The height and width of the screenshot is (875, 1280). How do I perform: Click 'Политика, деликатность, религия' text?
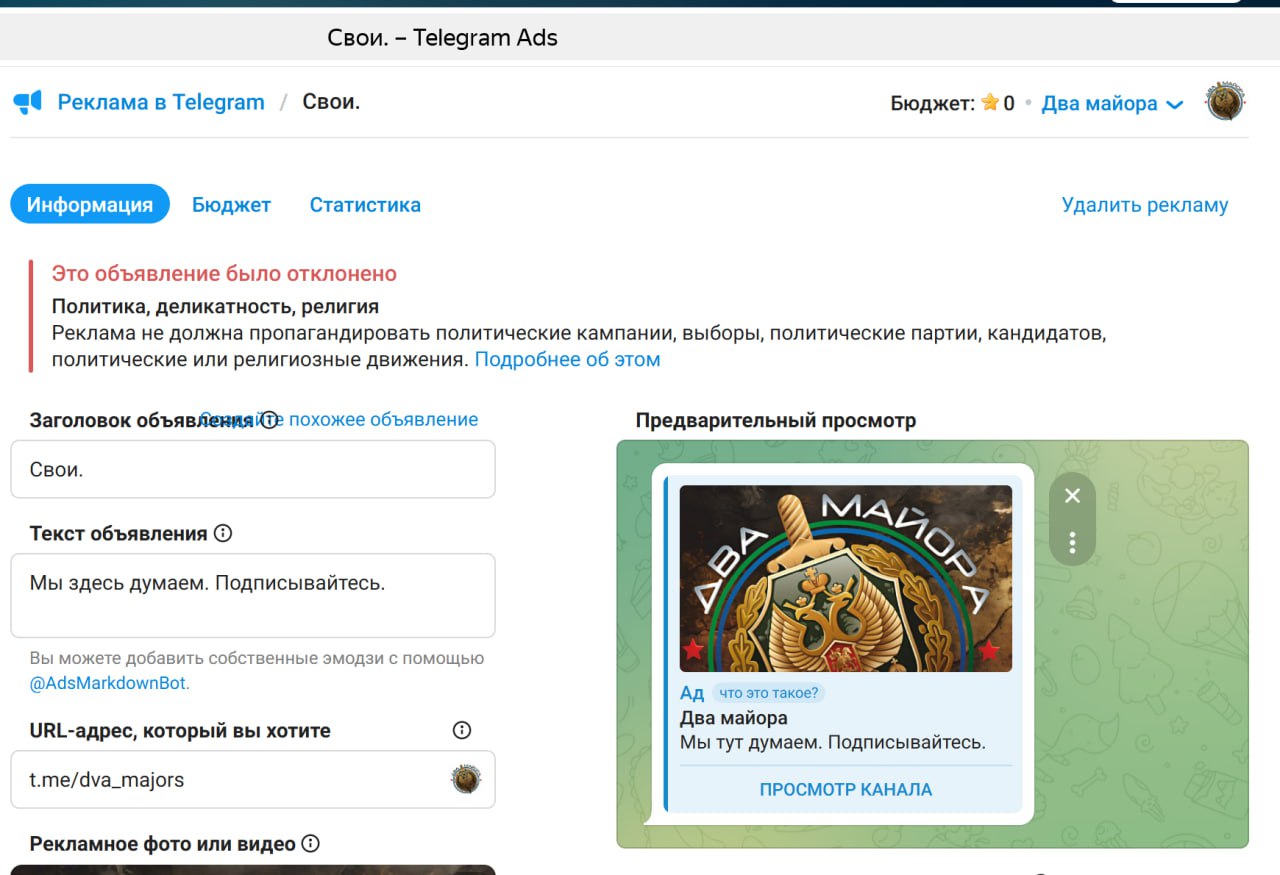pos(215,306)
